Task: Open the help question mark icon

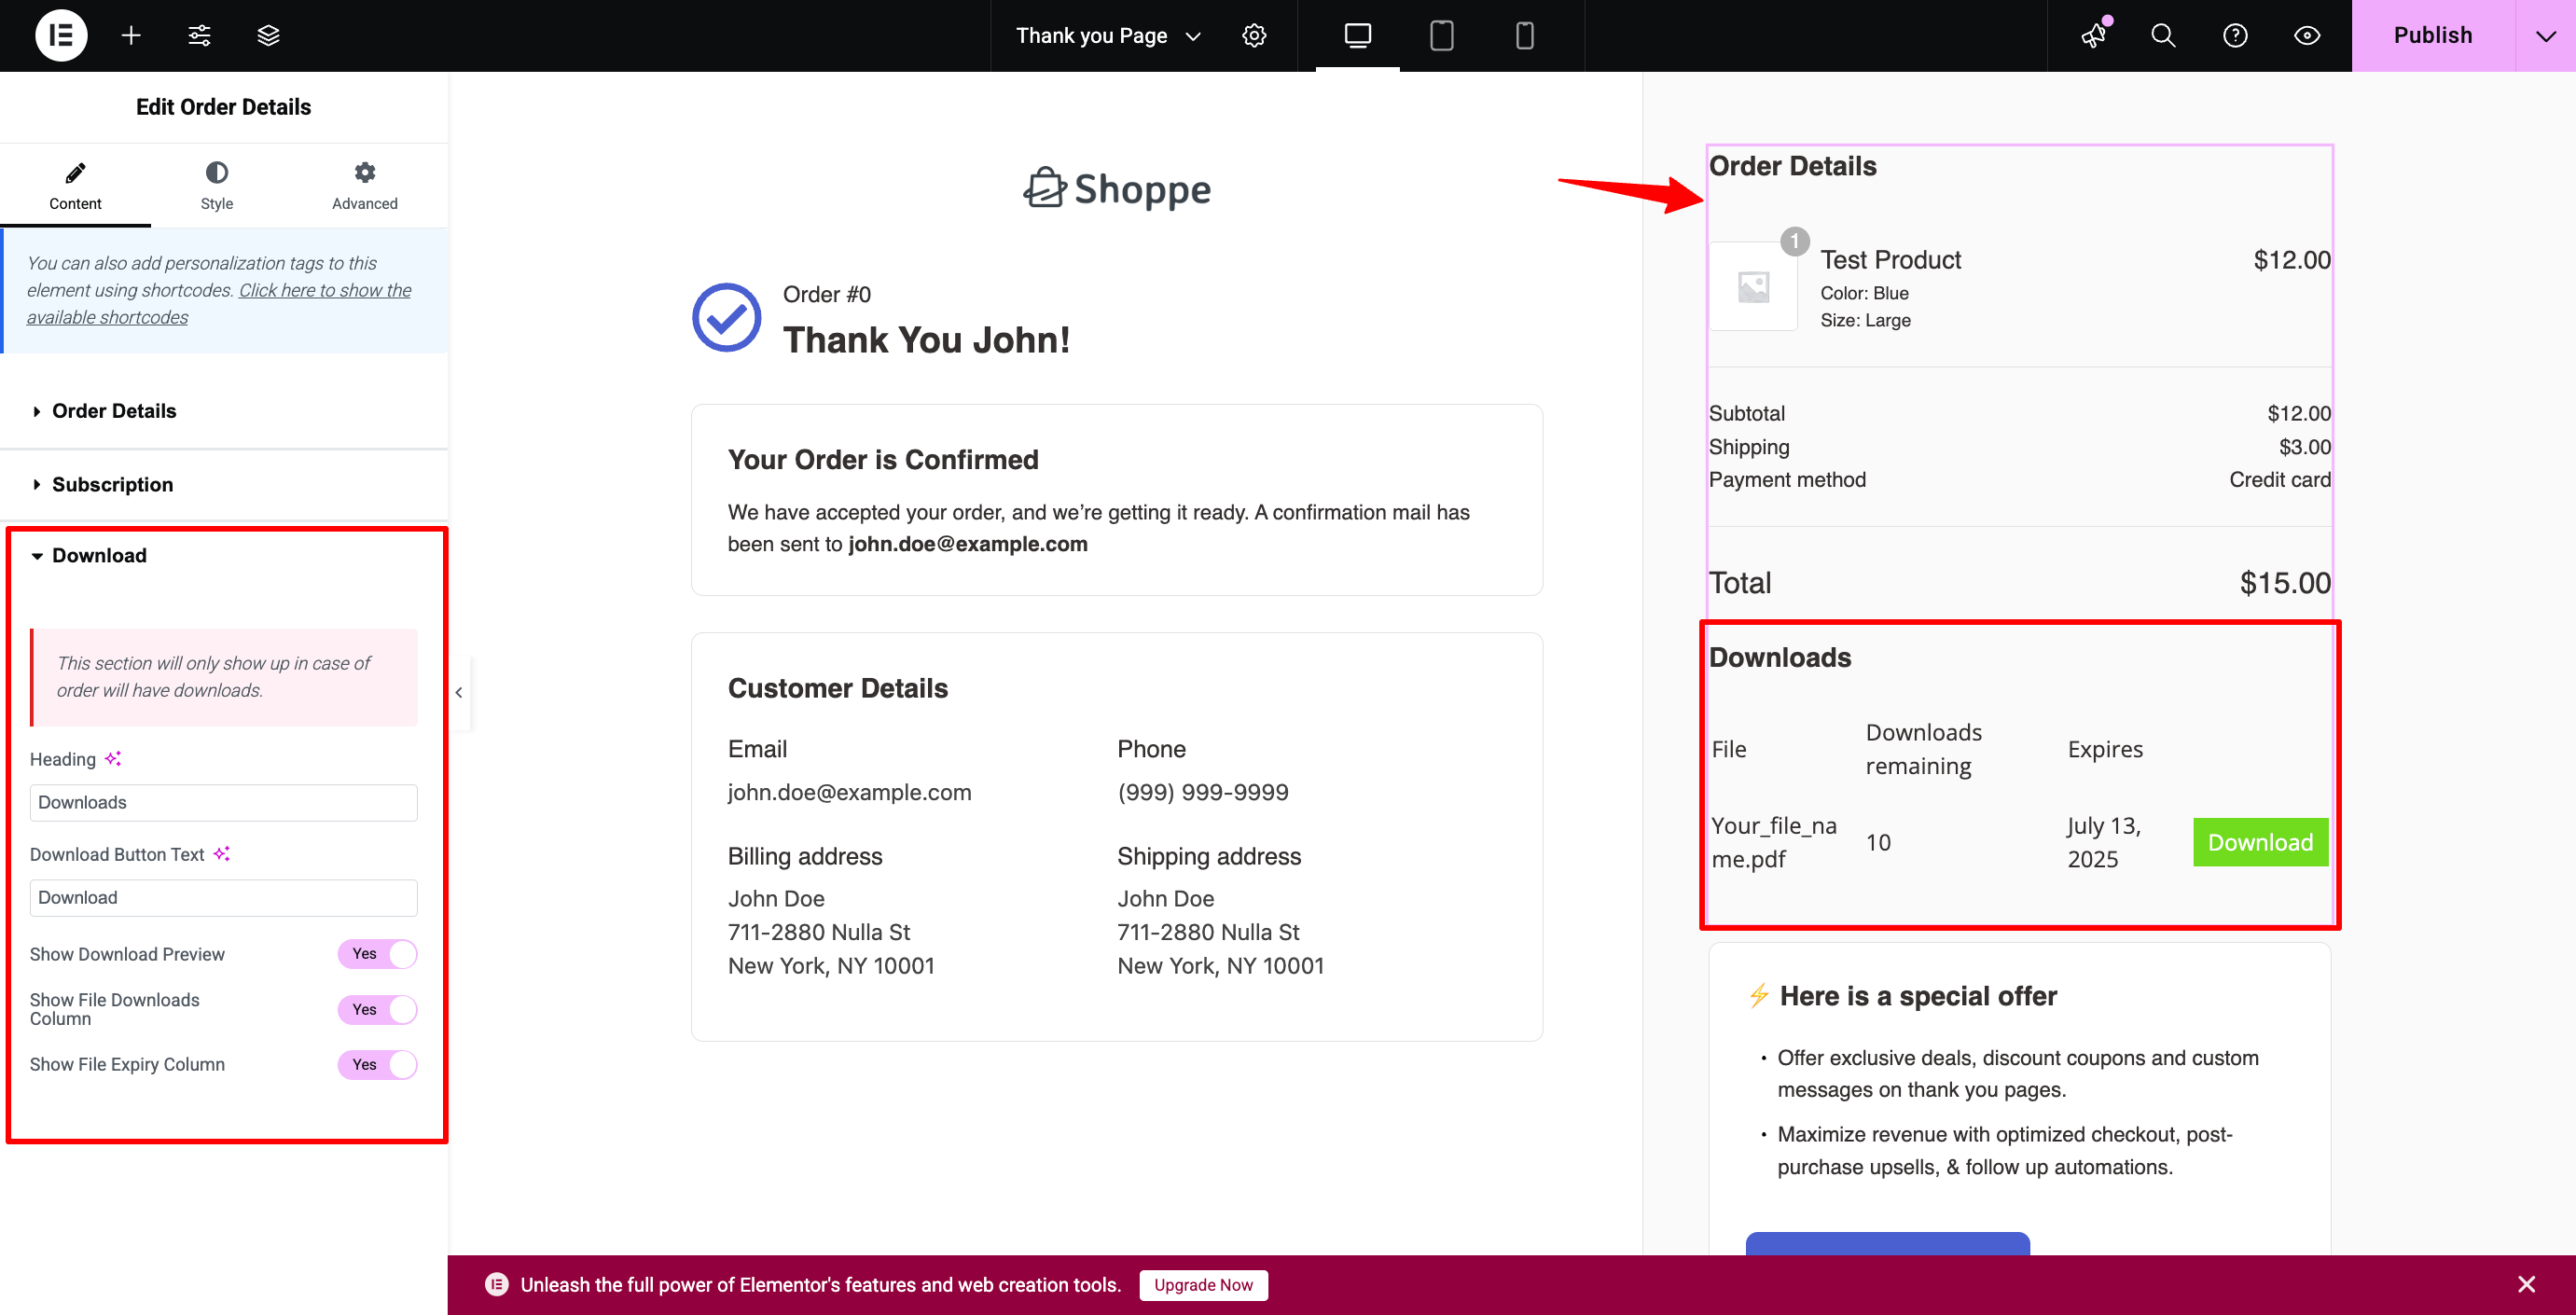Action: pos(2235,36)
